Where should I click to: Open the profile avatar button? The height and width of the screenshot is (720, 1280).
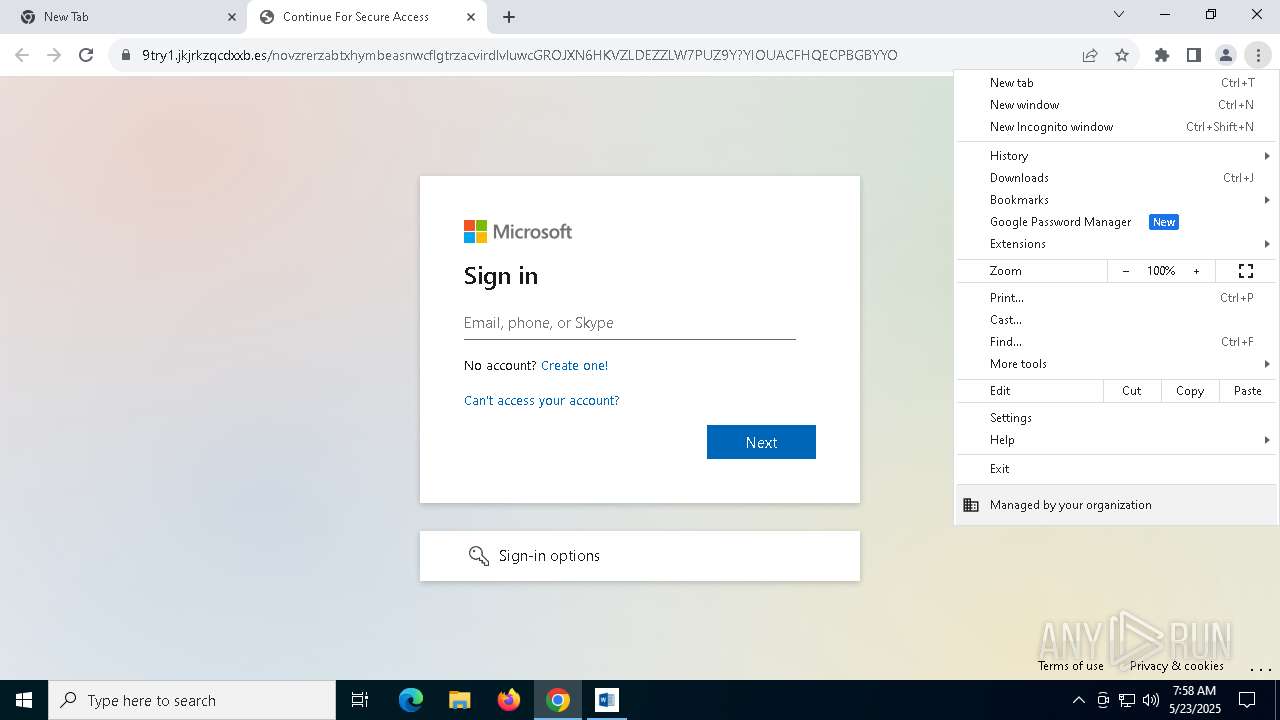pyautogui.click(x=1226, y=55)
